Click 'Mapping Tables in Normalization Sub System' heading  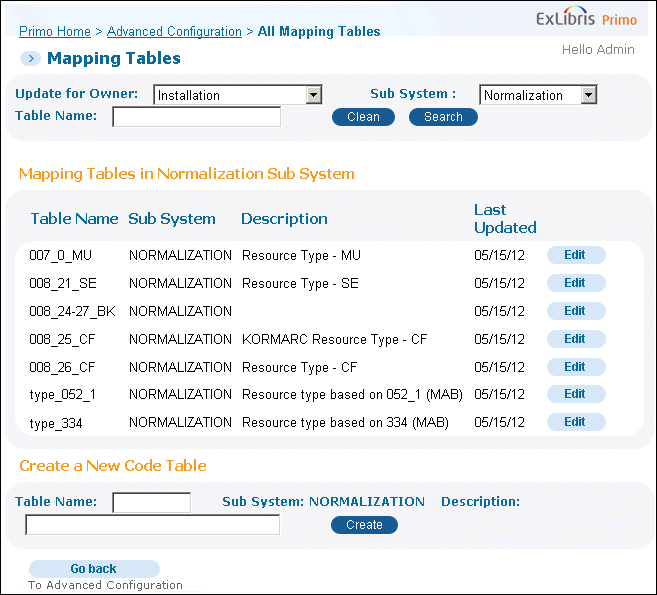tap(187, 174)
